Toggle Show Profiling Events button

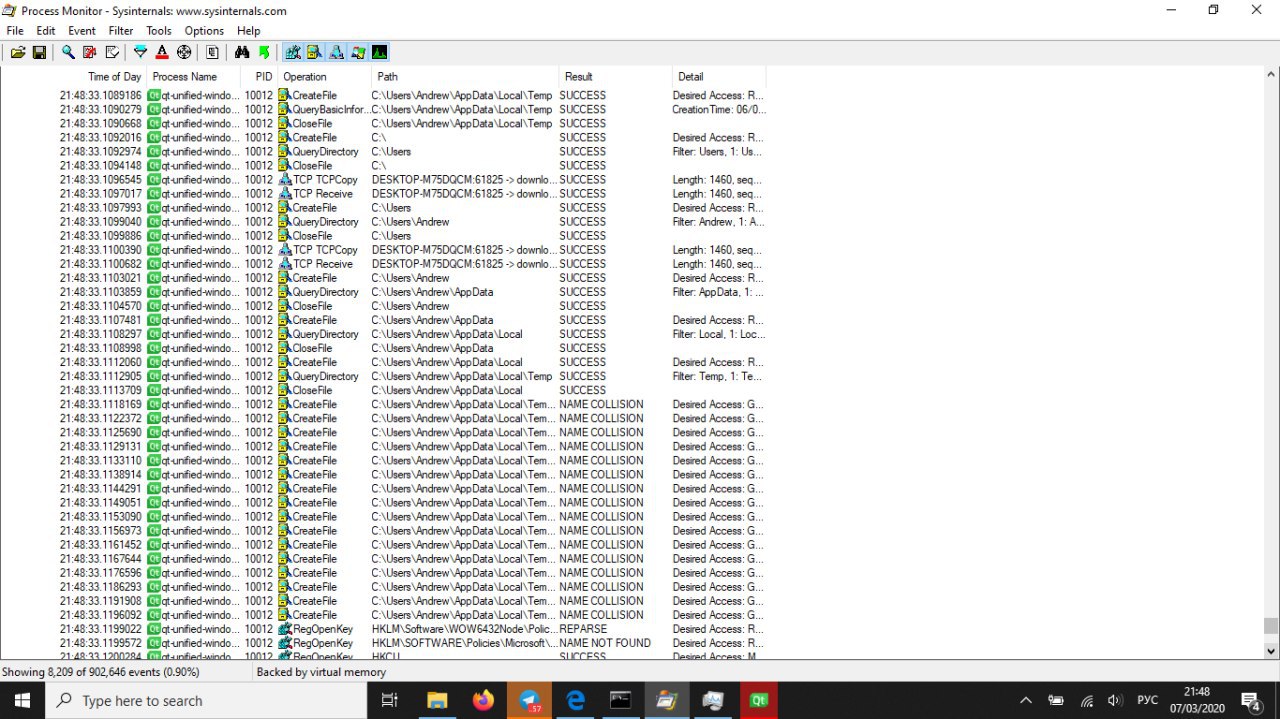[x=380, y=52]
